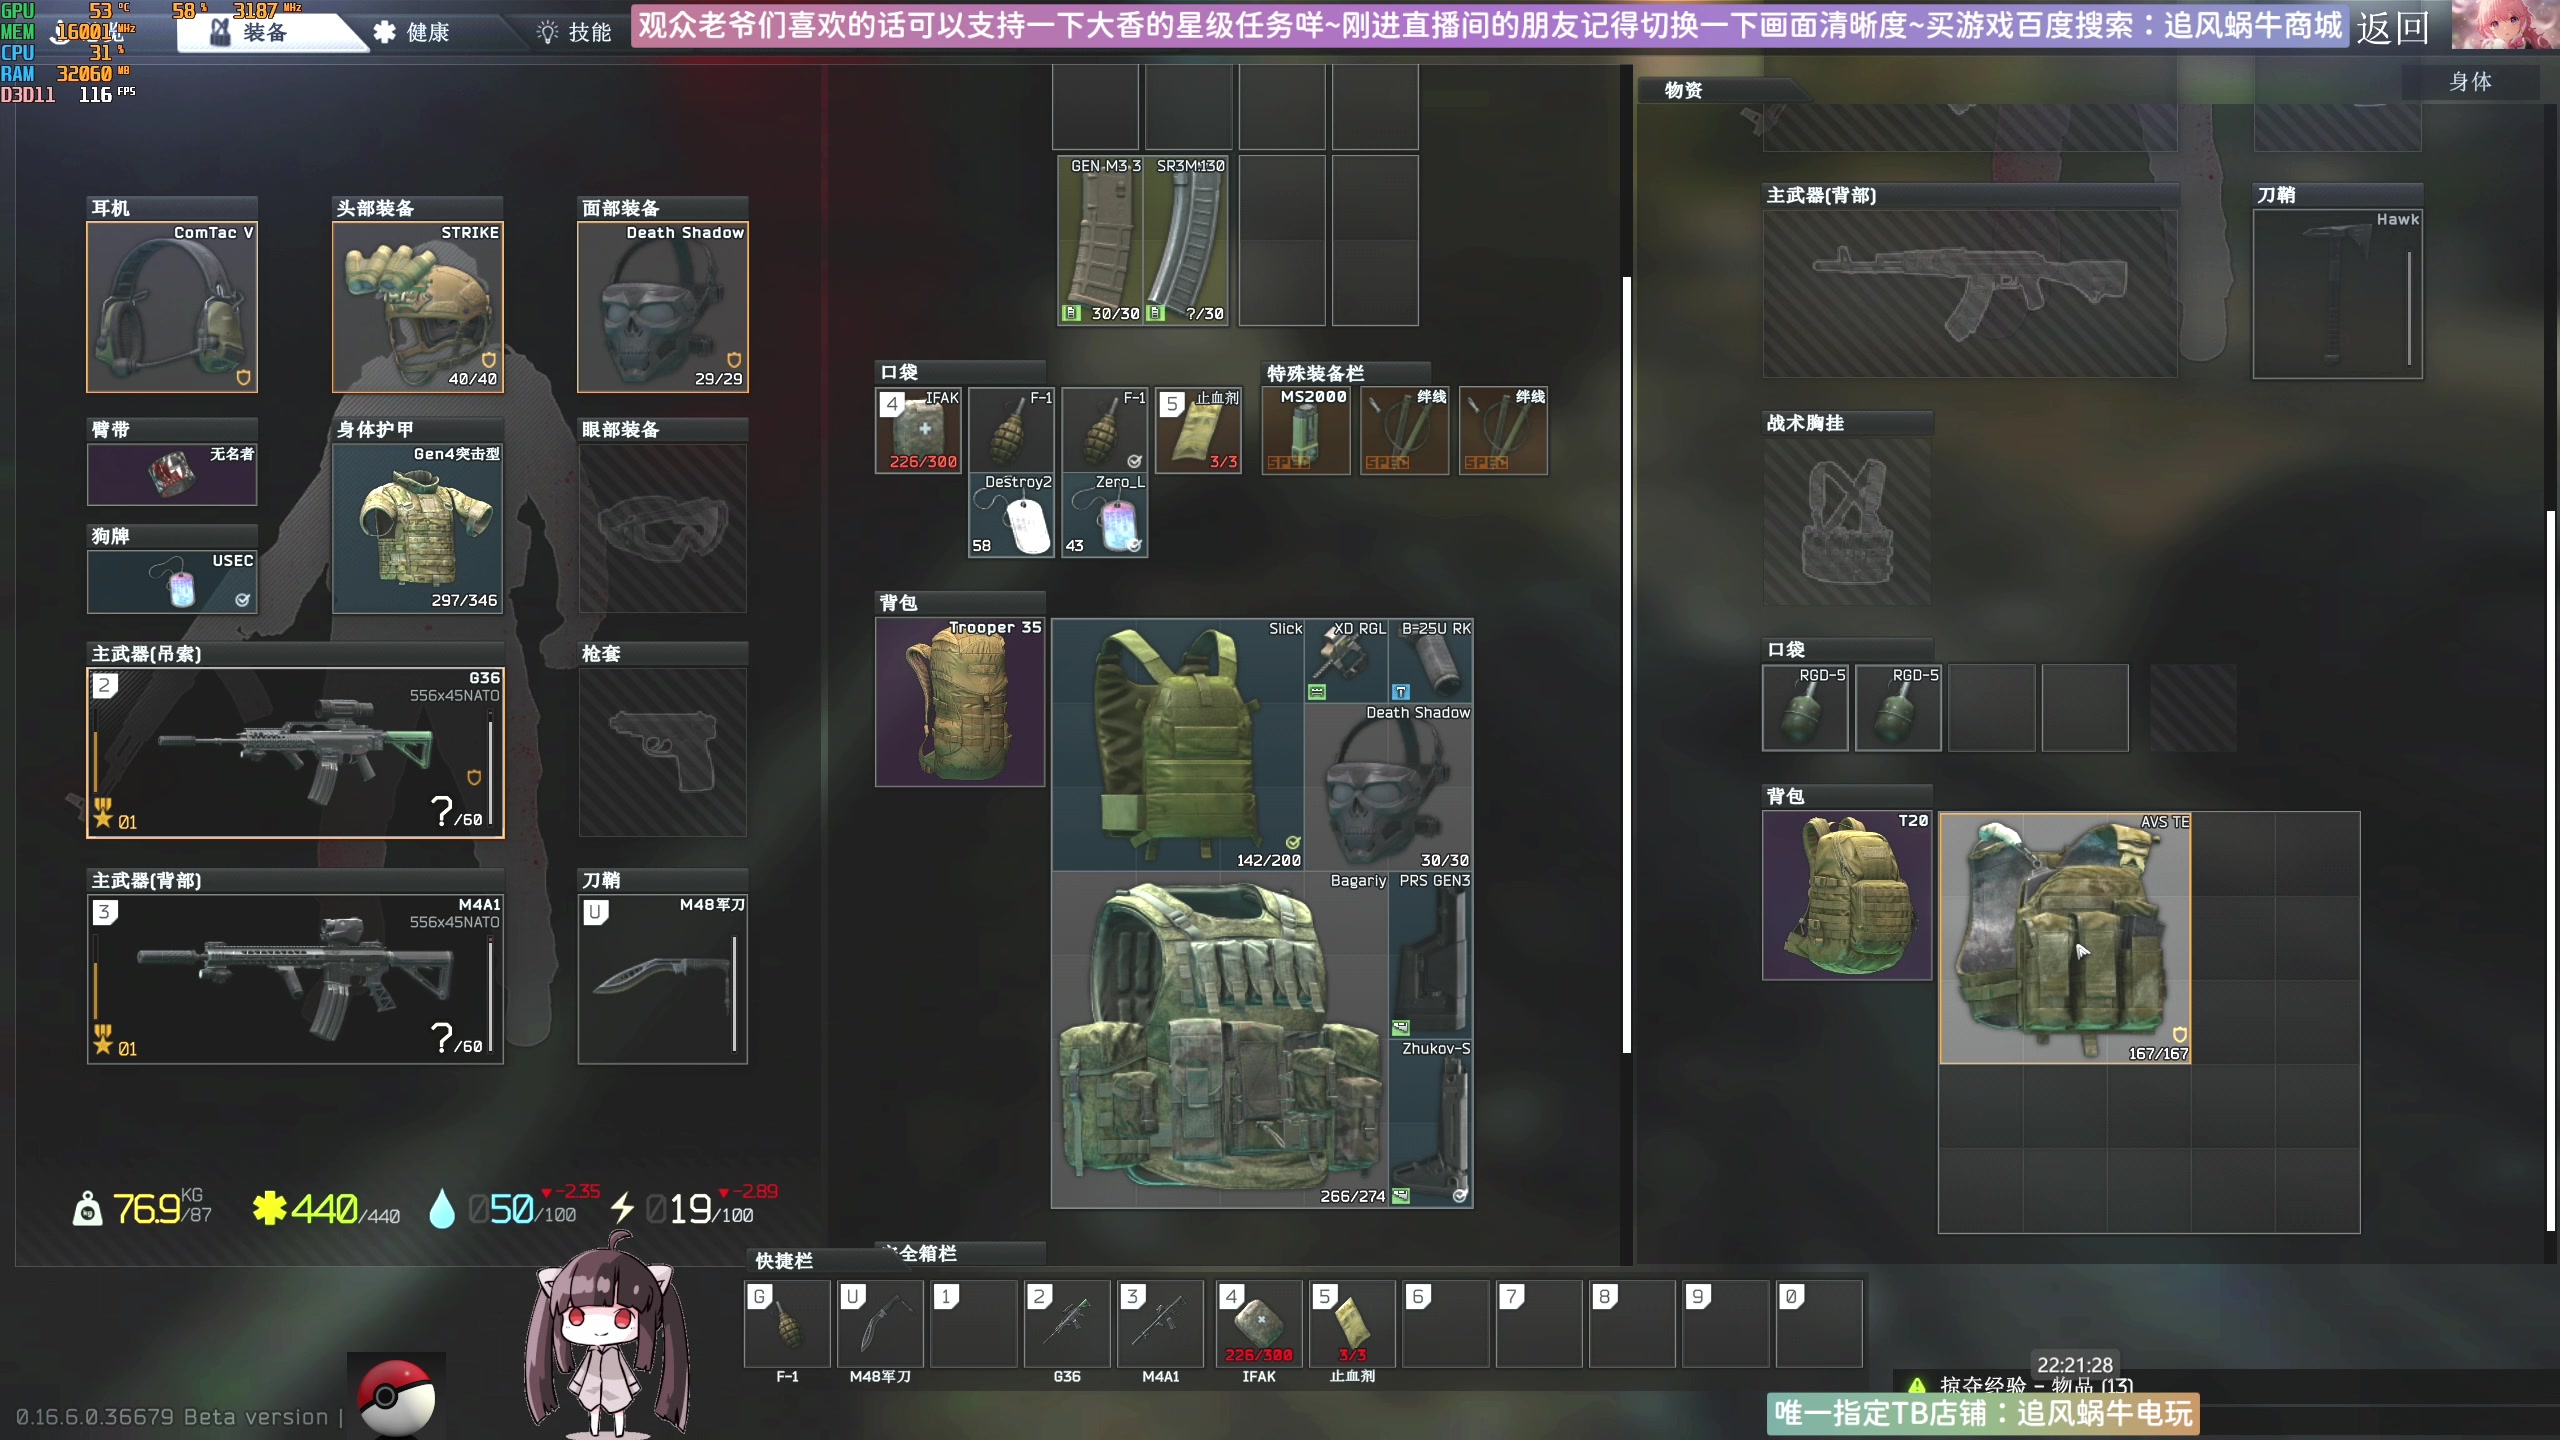The width and height of the screenshot is (2560, 1440).
Task: Select the PRS GEN3 stock item
Action: coord(1430,955)
